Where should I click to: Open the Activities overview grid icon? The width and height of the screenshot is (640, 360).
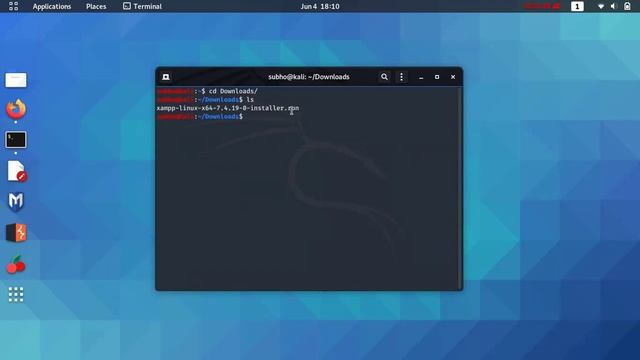(x=13, y=6)
